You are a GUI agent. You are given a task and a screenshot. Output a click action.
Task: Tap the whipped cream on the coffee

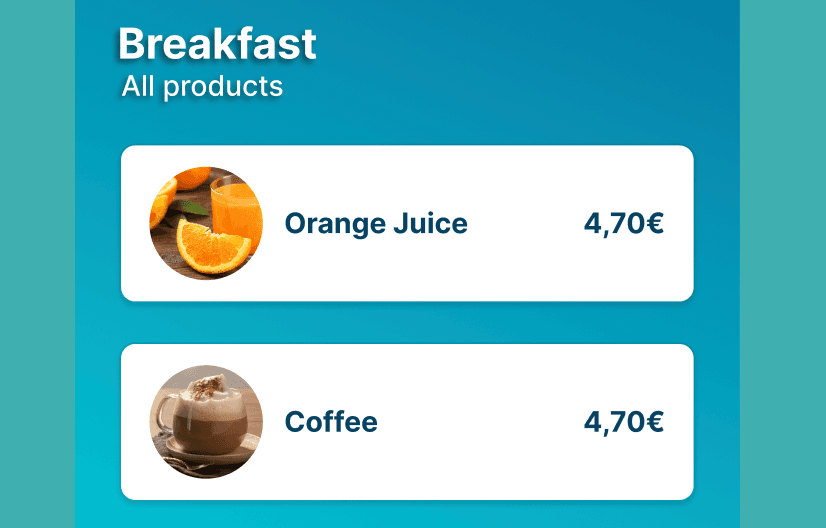208,385
